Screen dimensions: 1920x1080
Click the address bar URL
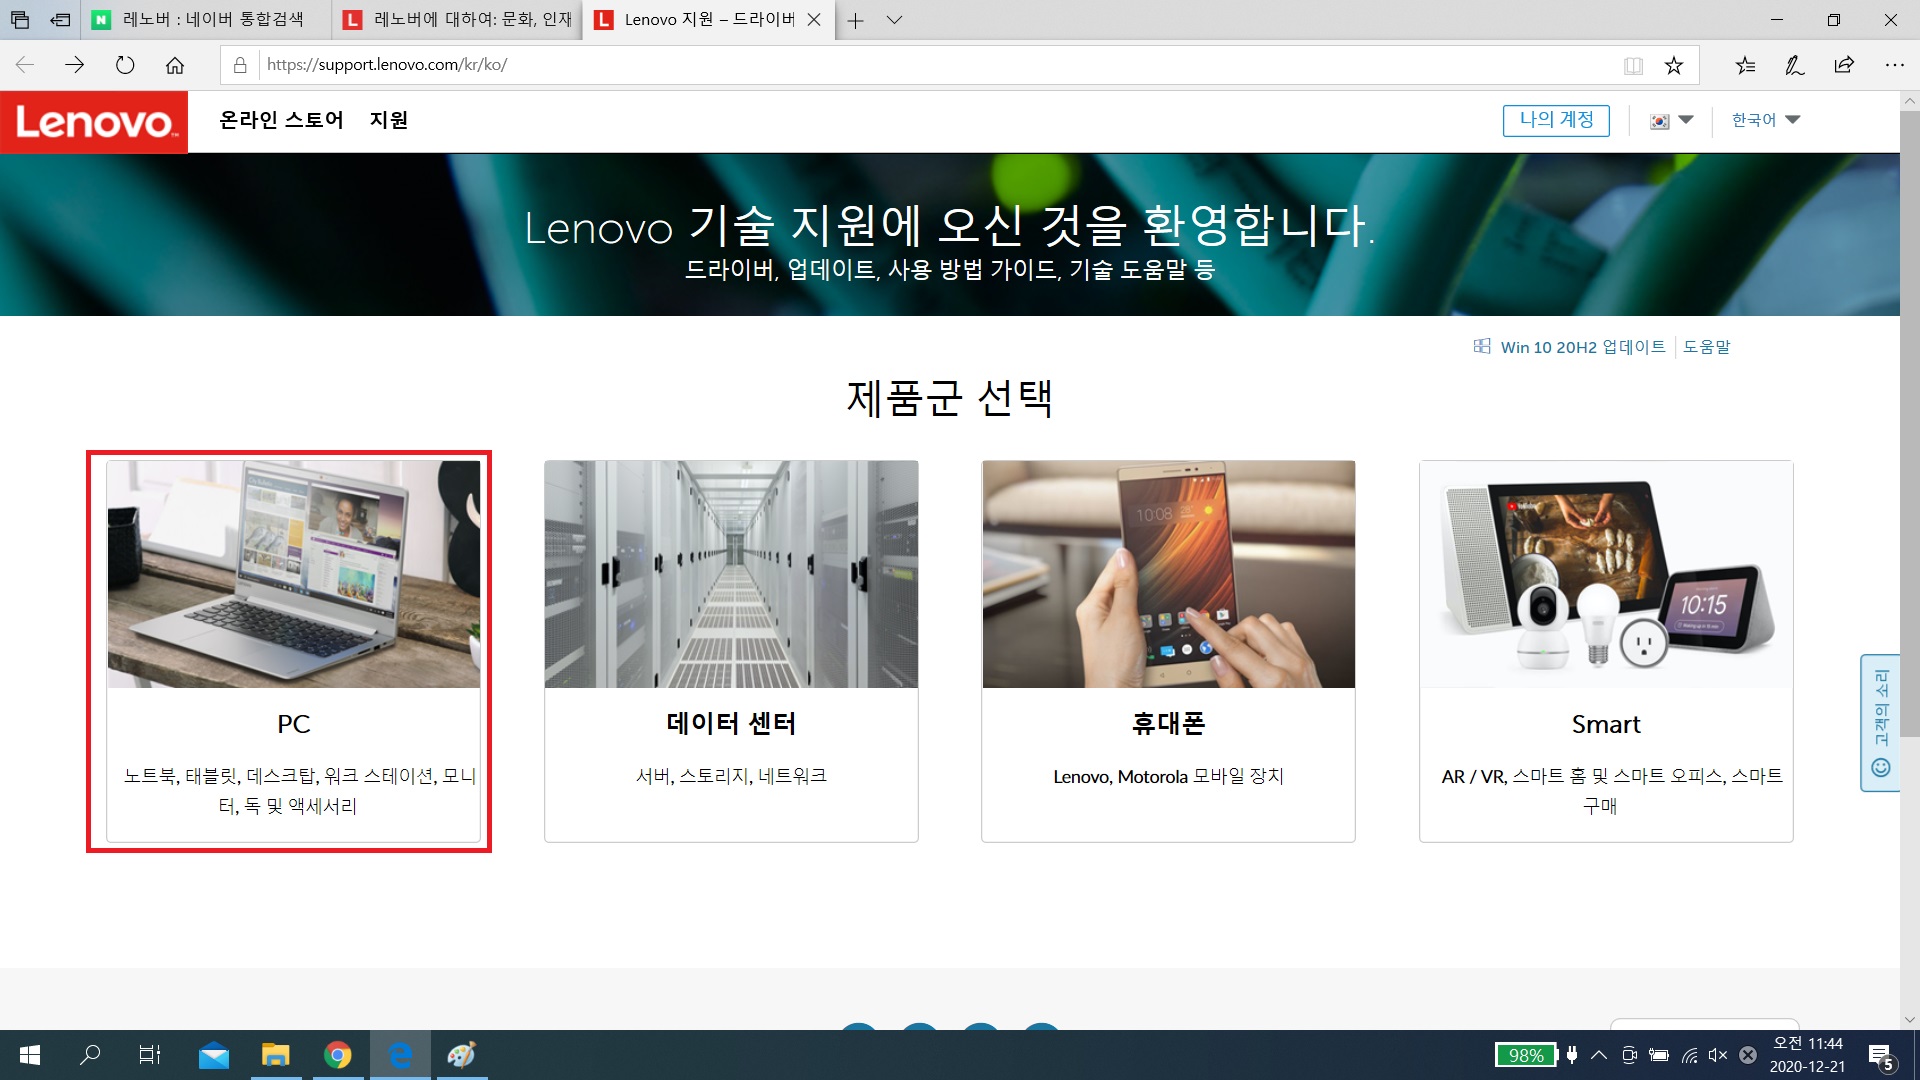tap(387, 65)
